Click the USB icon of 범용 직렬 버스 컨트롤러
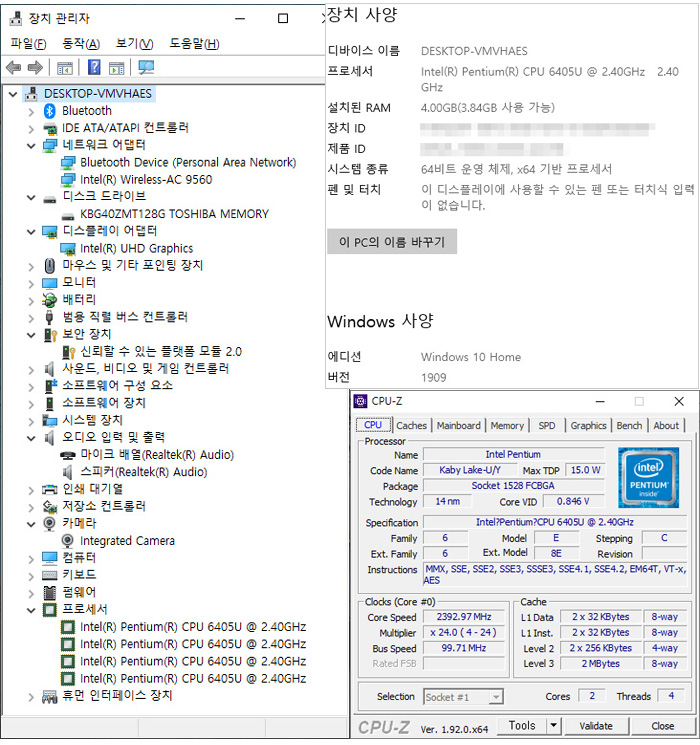Image resolution: width=700 pixels, height=745 pixels. pos(49,317)
